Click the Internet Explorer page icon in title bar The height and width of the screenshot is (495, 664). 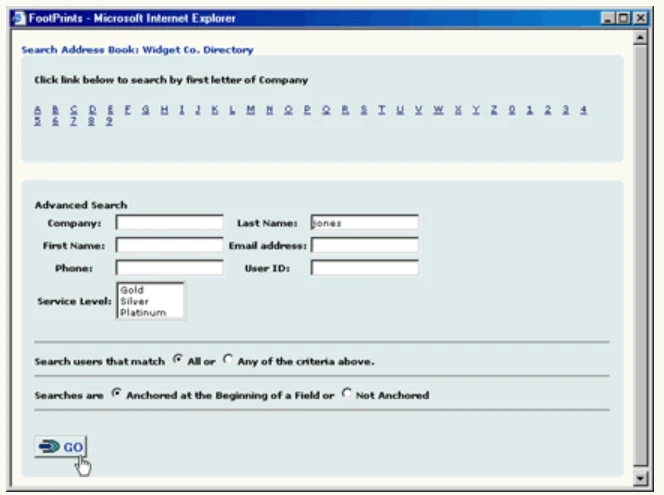coord(19,19)
